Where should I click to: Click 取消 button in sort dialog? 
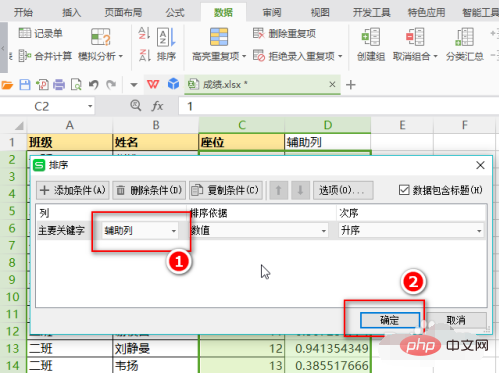[456, 320]
